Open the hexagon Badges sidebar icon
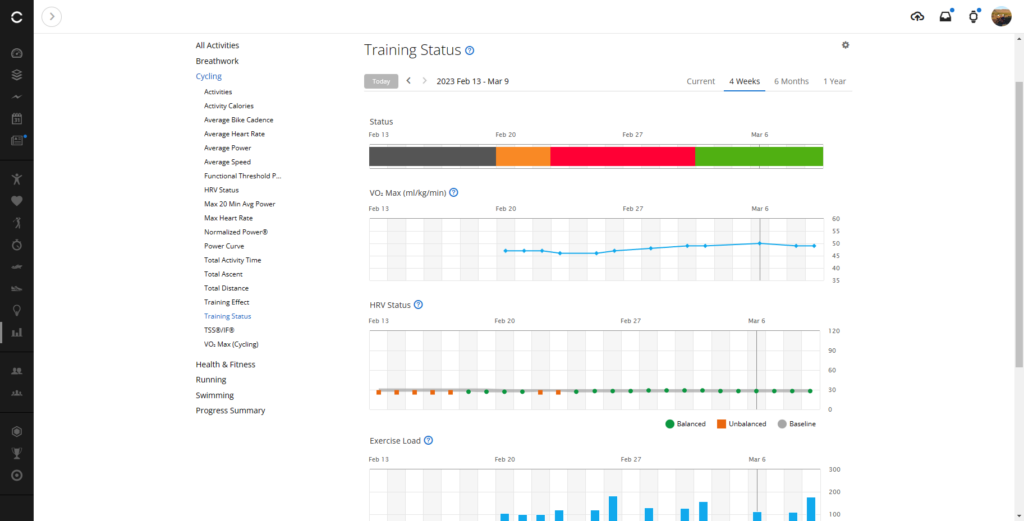 pyautogui.click(x=17, y=432)
